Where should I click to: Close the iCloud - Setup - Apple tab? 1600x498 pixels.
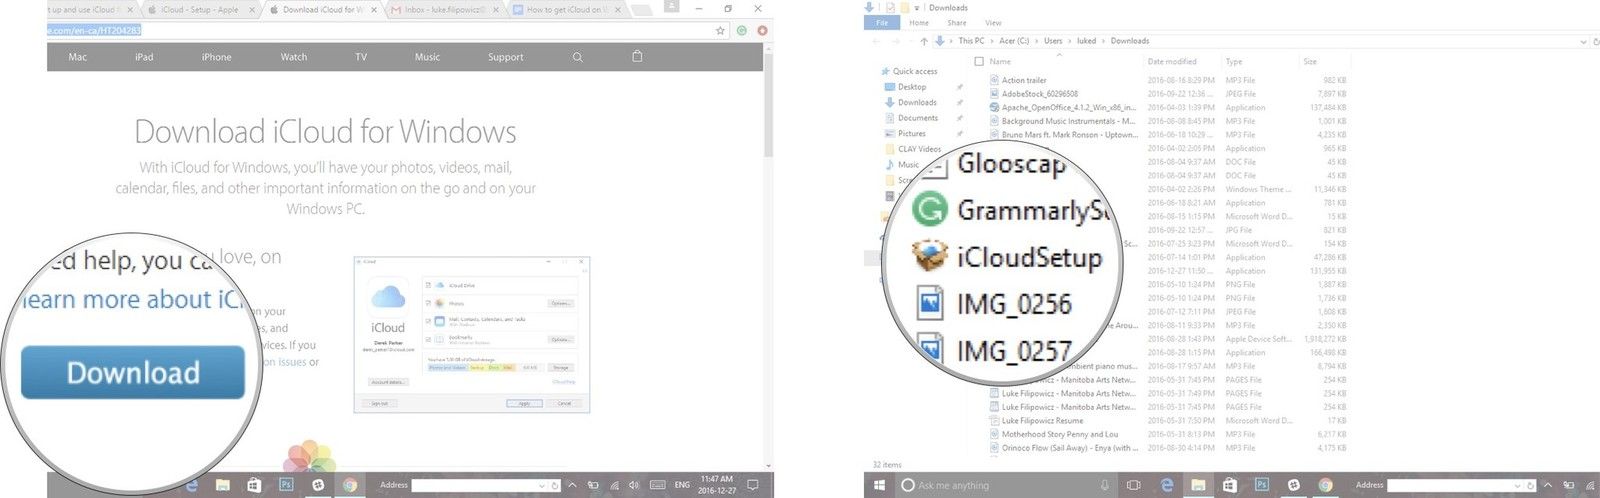click(x=253, y=10)
